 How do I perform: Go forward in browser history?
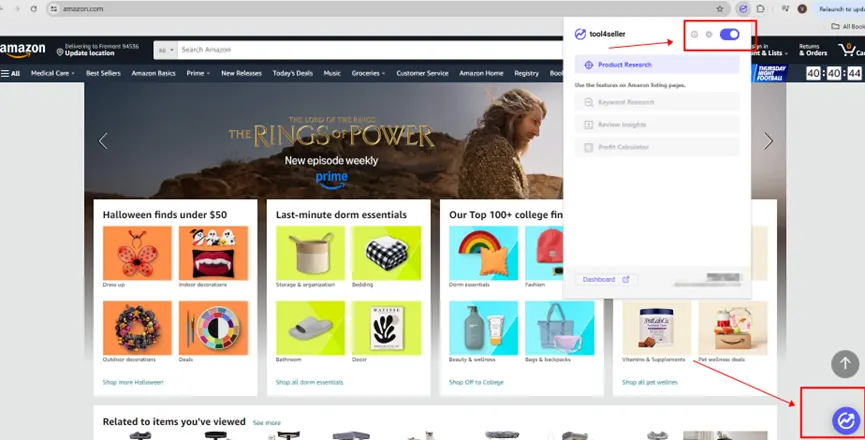pyautogui.click(x=17, y=9)
